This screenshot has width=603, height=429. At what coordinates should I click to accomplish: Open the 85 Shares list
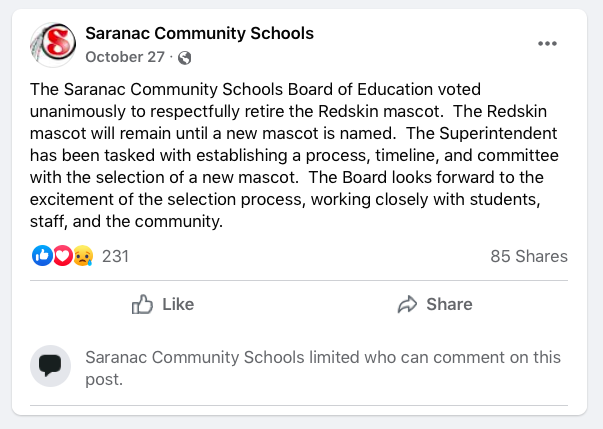(x=528, y=256)
